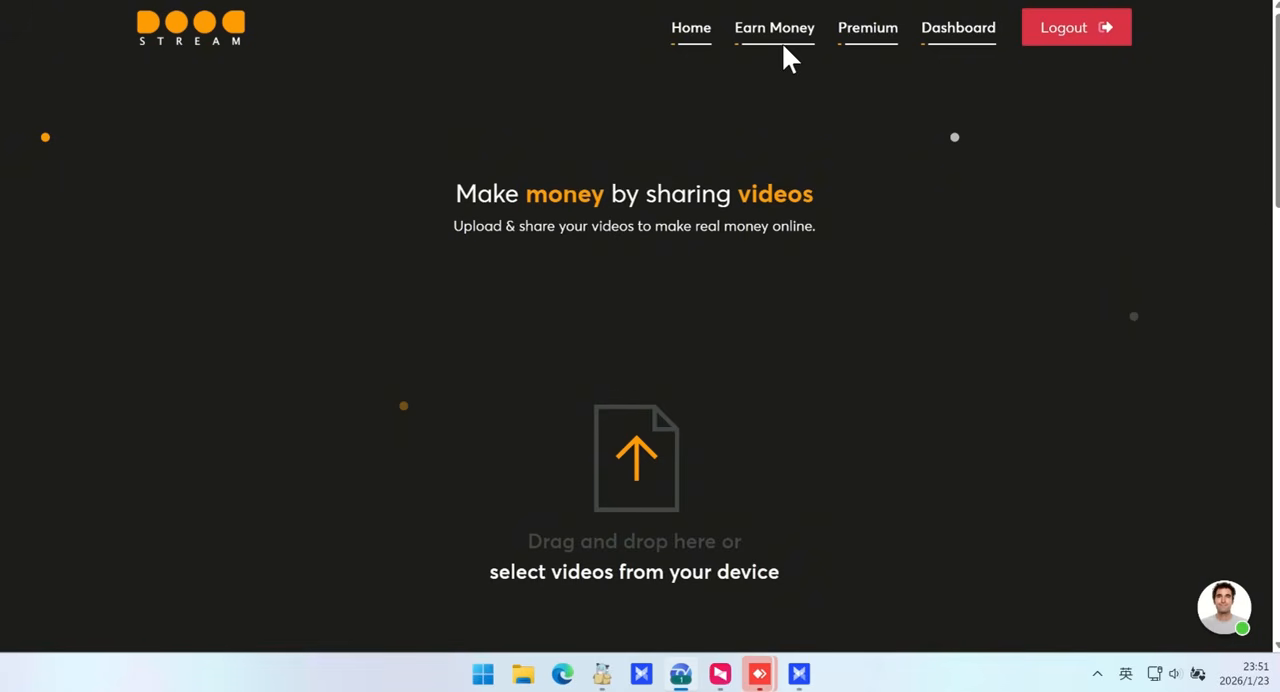
Task: Click the red Logout button
Action: point(1076,27)
